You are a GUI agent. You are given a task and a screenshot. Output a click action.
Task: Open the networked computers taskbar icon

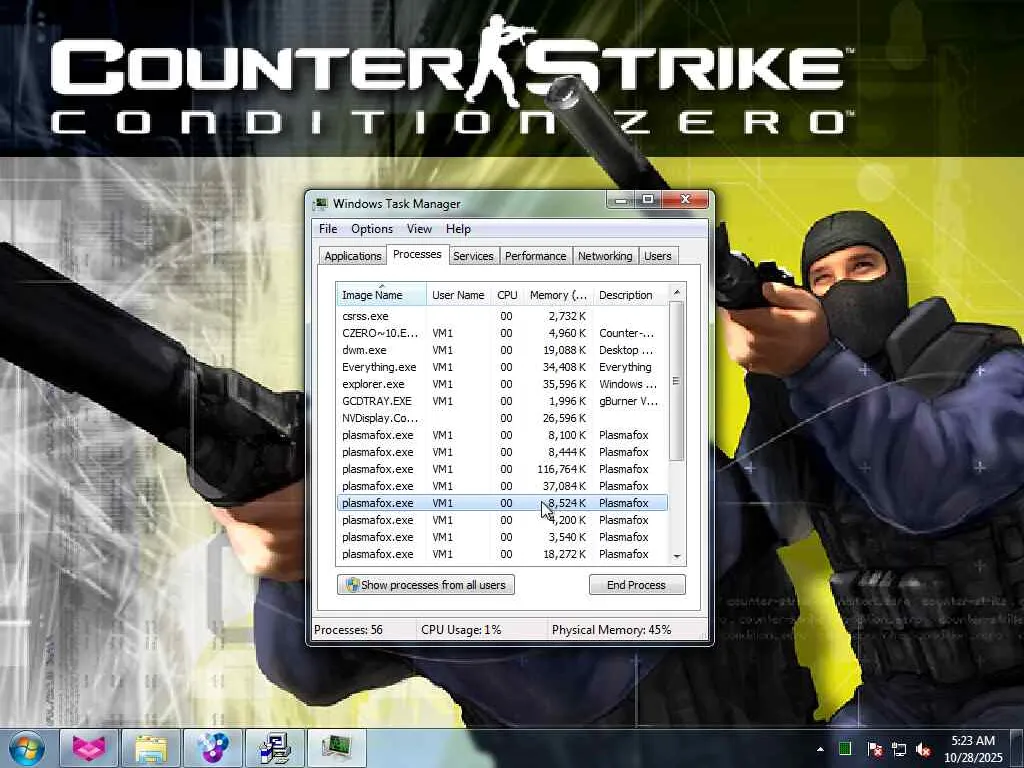pyautogui.click(x=275, y=748)
